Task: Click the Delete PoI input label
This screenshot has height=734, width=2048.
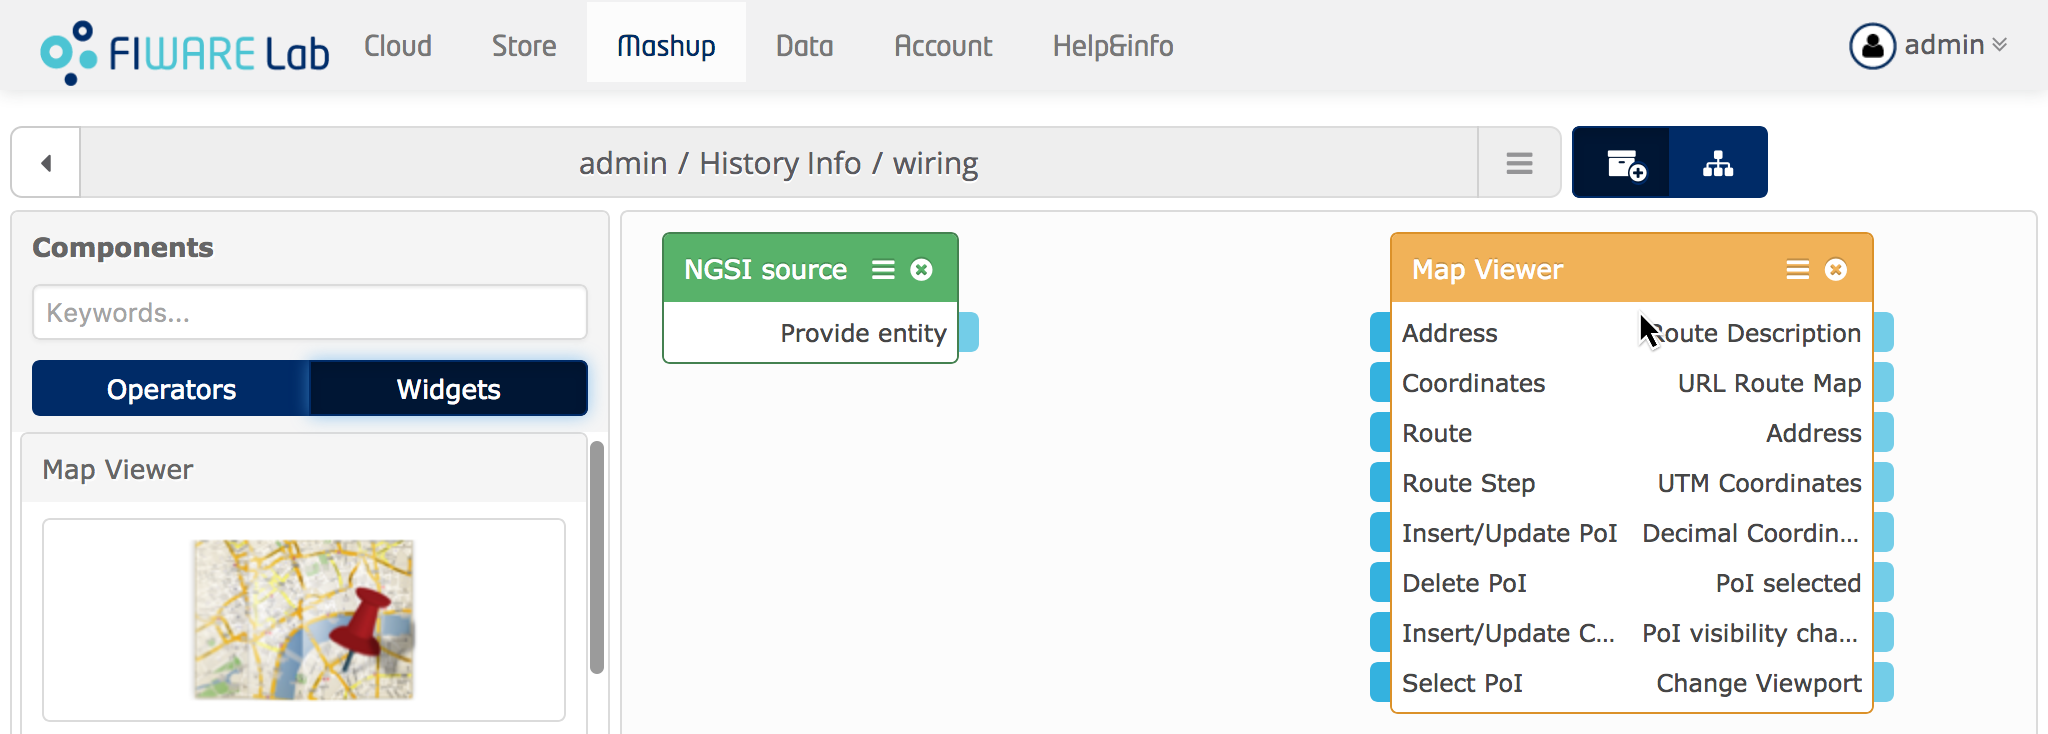Action: point(1464,583)
